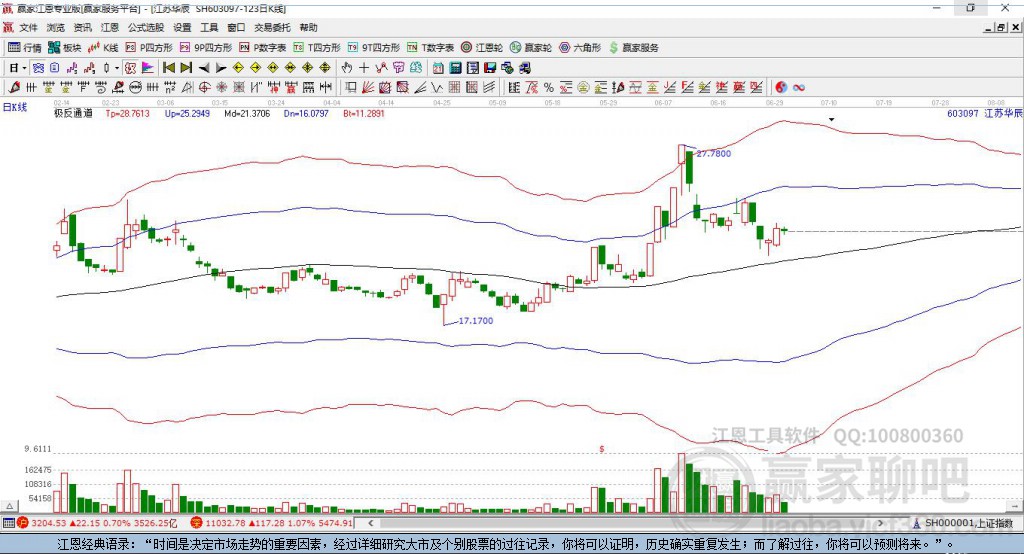
Task: Select the red pencil drawing tool
Action: 14,88
